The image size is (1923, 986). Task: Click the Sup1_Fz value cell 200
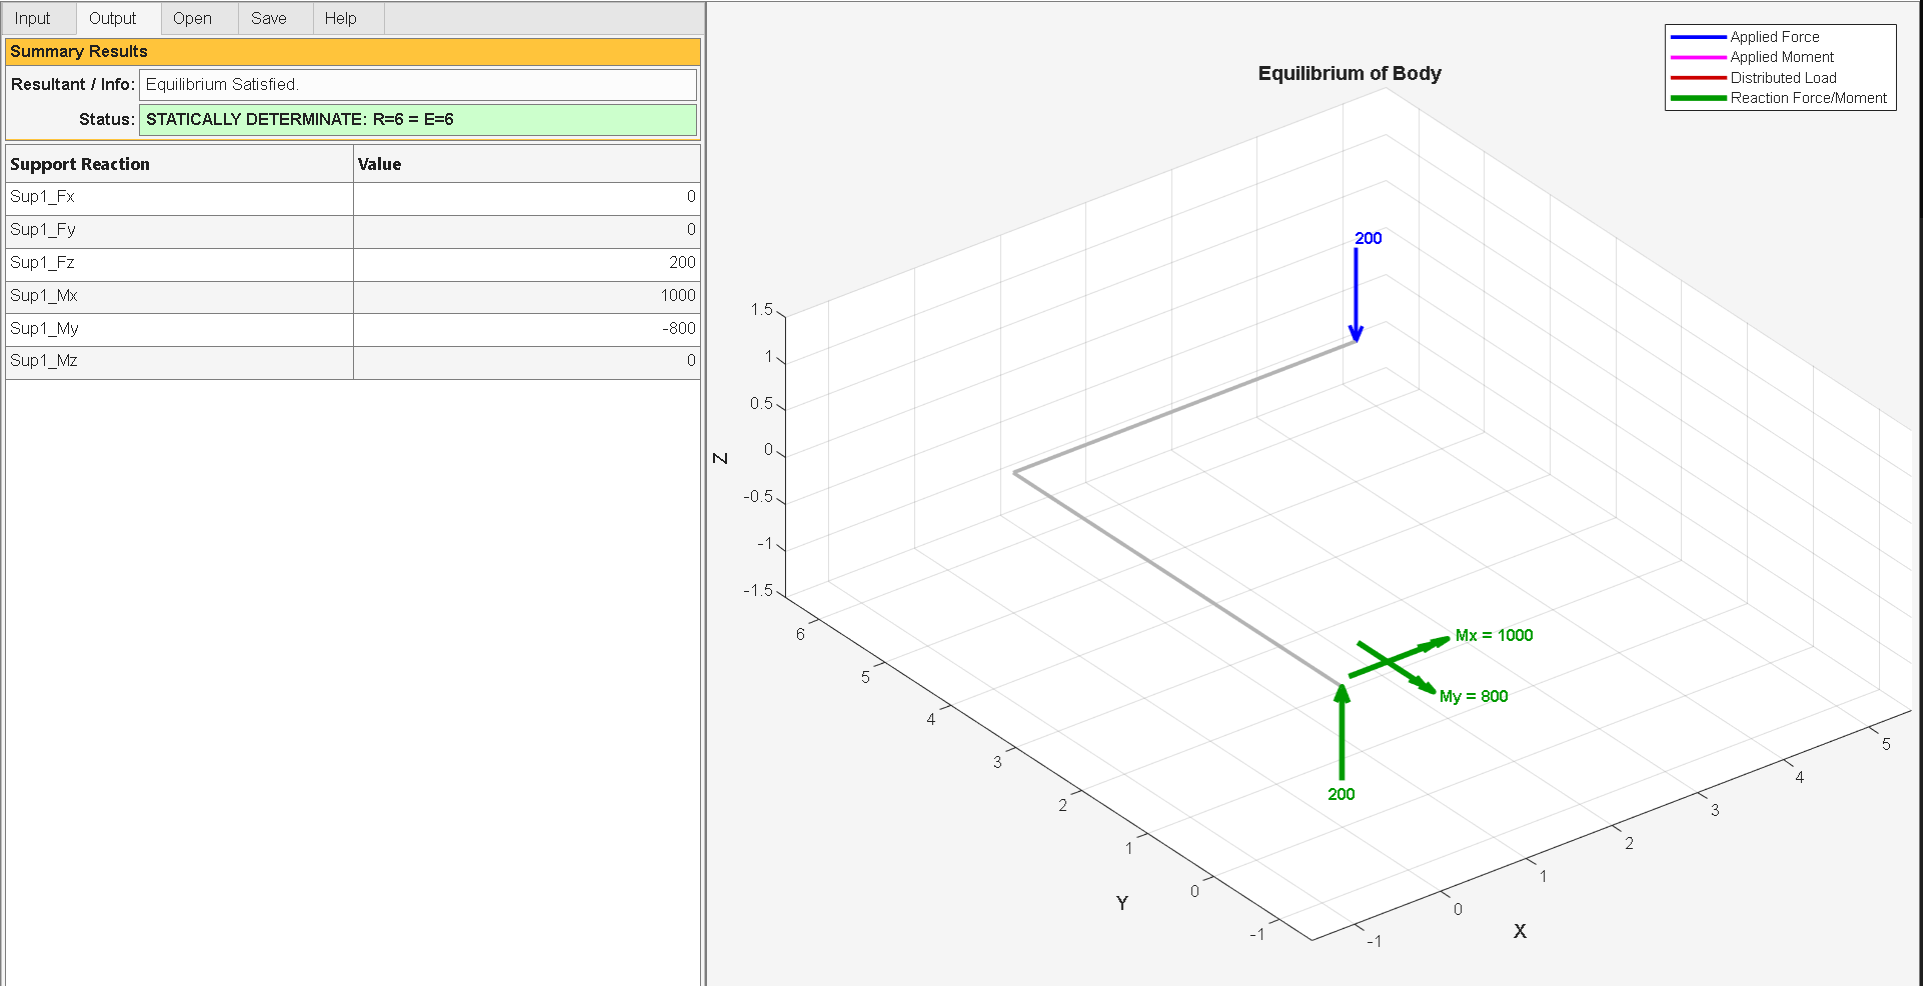coord(527,263)
